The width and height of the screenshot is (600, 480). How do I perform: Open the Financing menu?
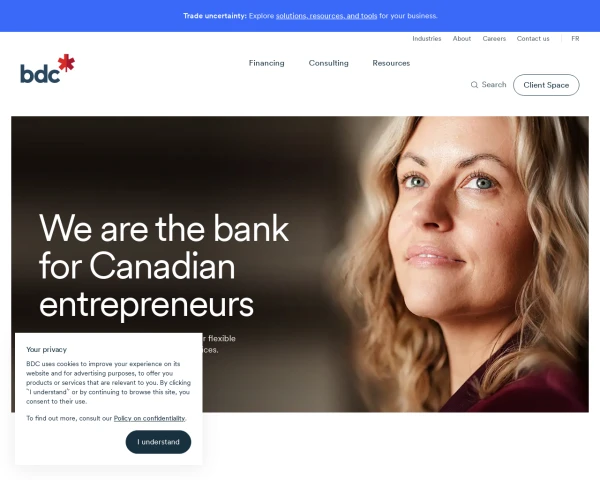click(x=266, y=63)
